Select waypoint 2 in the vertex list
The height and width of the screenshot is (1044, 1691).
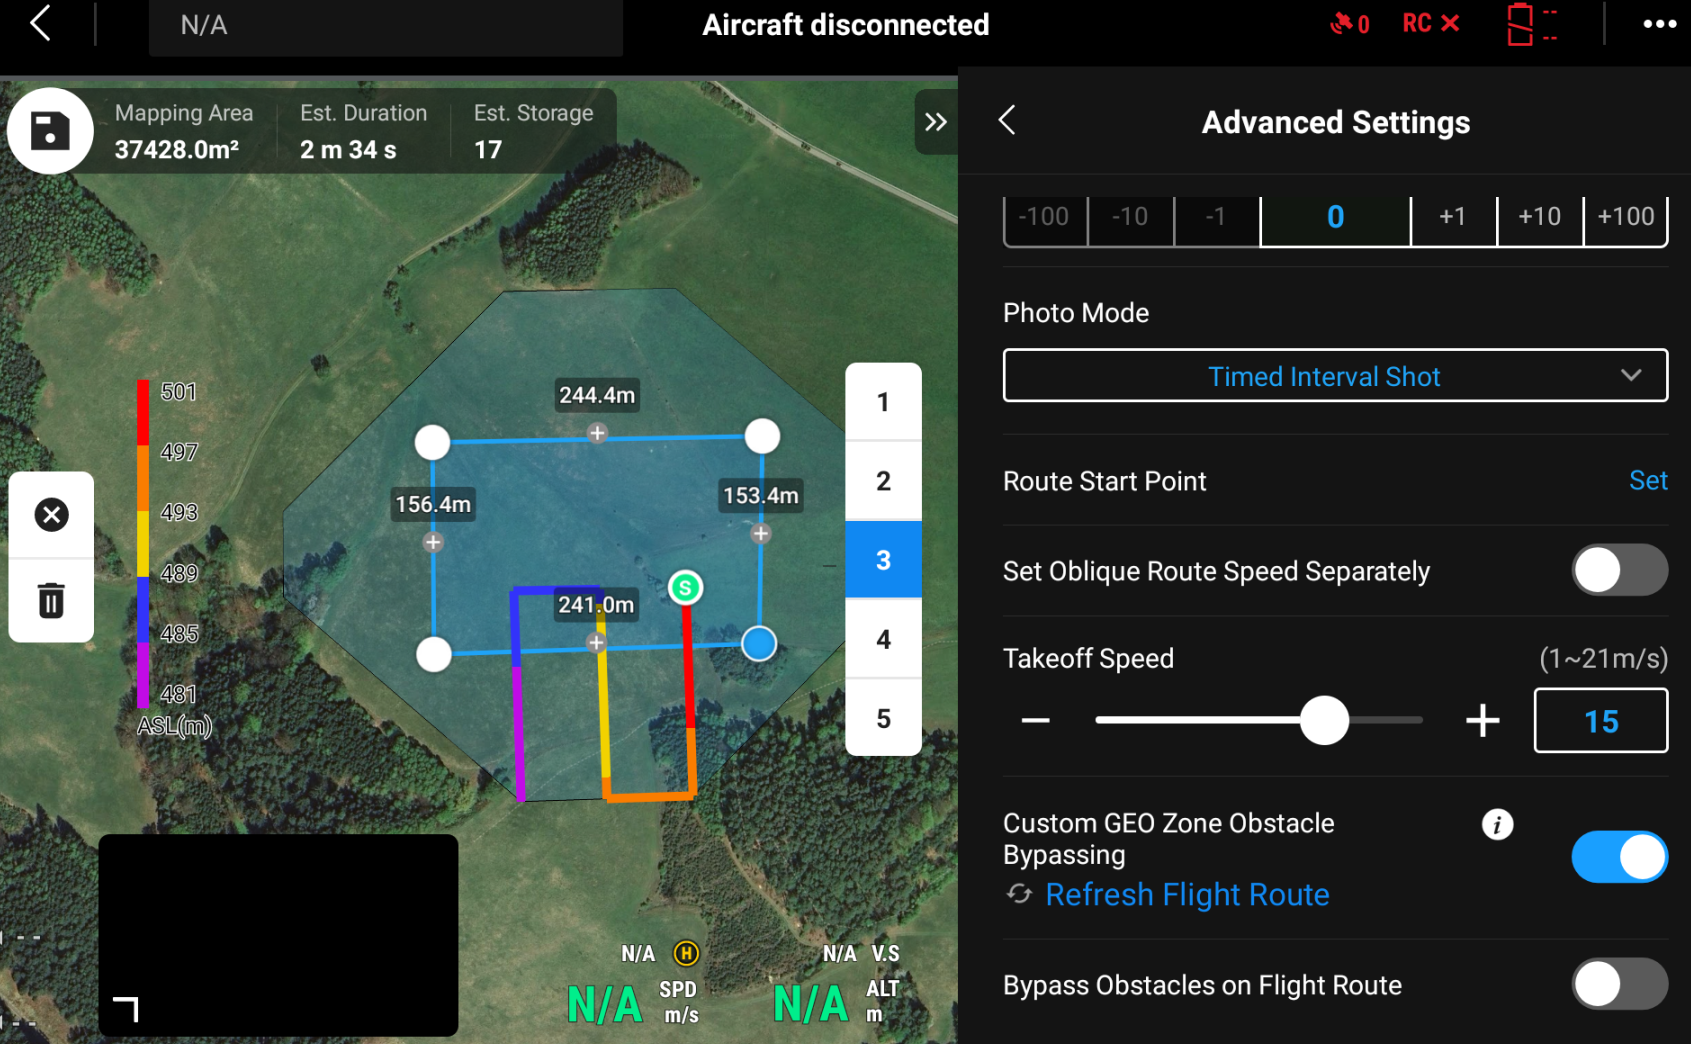883,481
